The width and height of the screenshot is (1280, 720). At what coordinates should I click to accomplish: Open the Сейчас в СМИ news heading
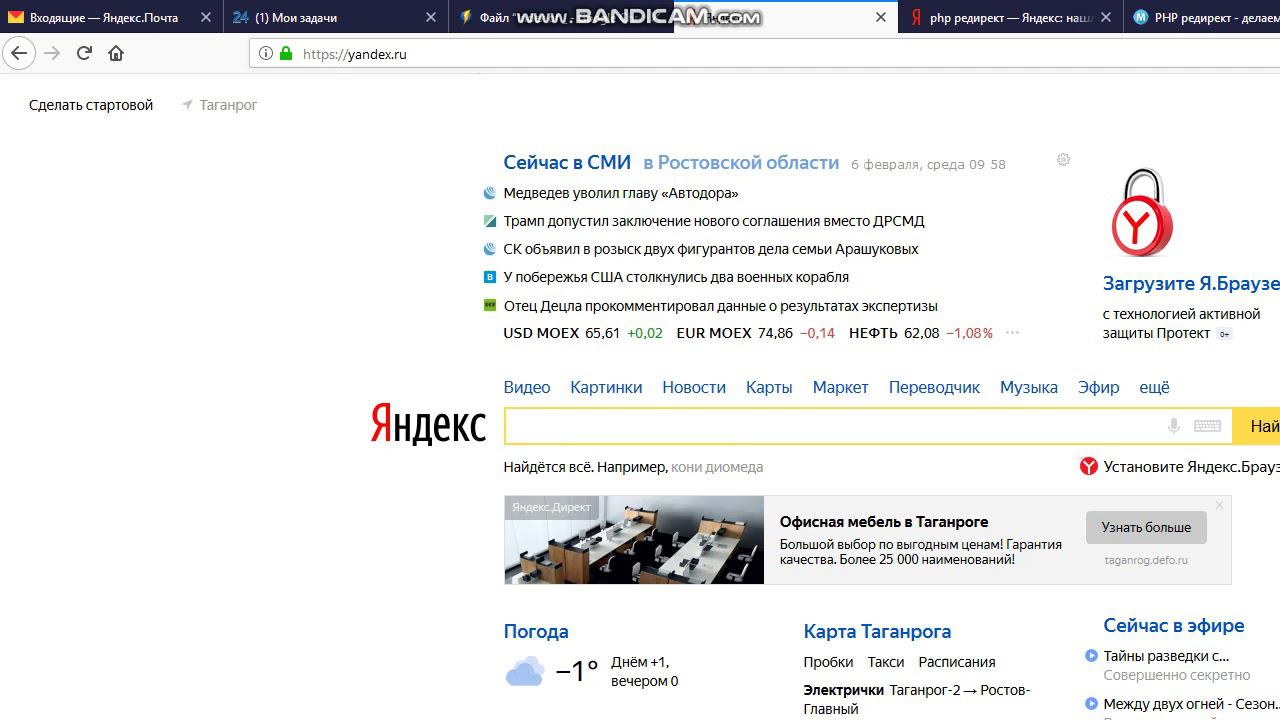pyautogui.click(x=567, y=162)
